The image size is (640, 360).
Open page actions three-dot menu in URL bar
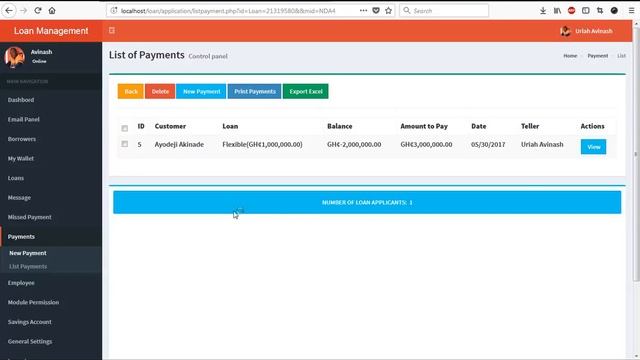click(x=363, y=11)
